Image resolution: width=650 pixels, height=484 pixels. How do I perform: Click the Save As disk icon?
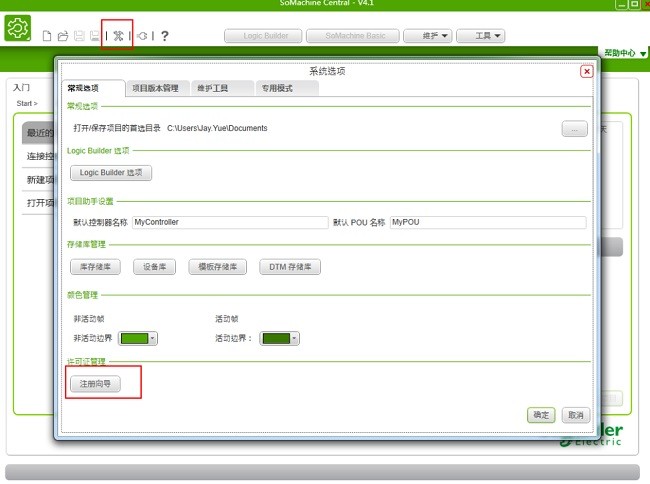click(x=95, y=36)
